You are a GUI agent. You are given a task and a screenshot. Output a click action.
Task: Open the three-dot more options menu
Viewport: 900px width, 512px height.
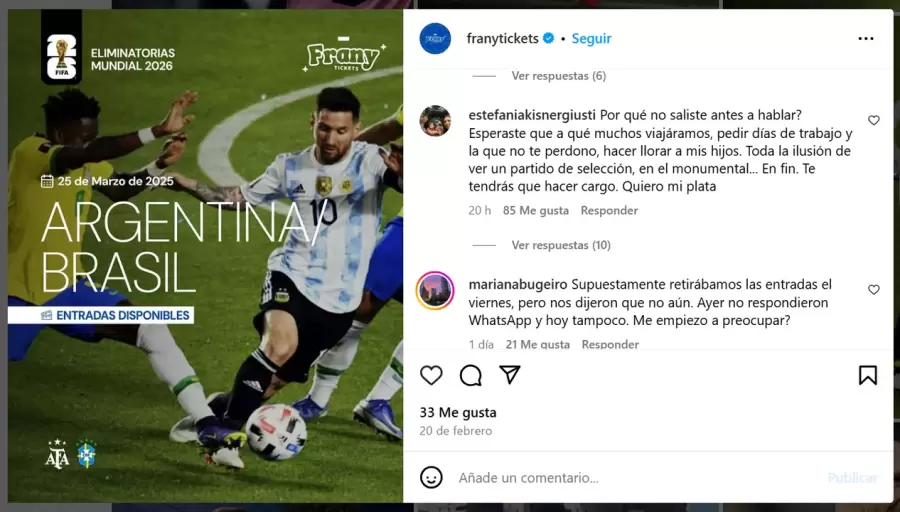click(x=866, y=38)
